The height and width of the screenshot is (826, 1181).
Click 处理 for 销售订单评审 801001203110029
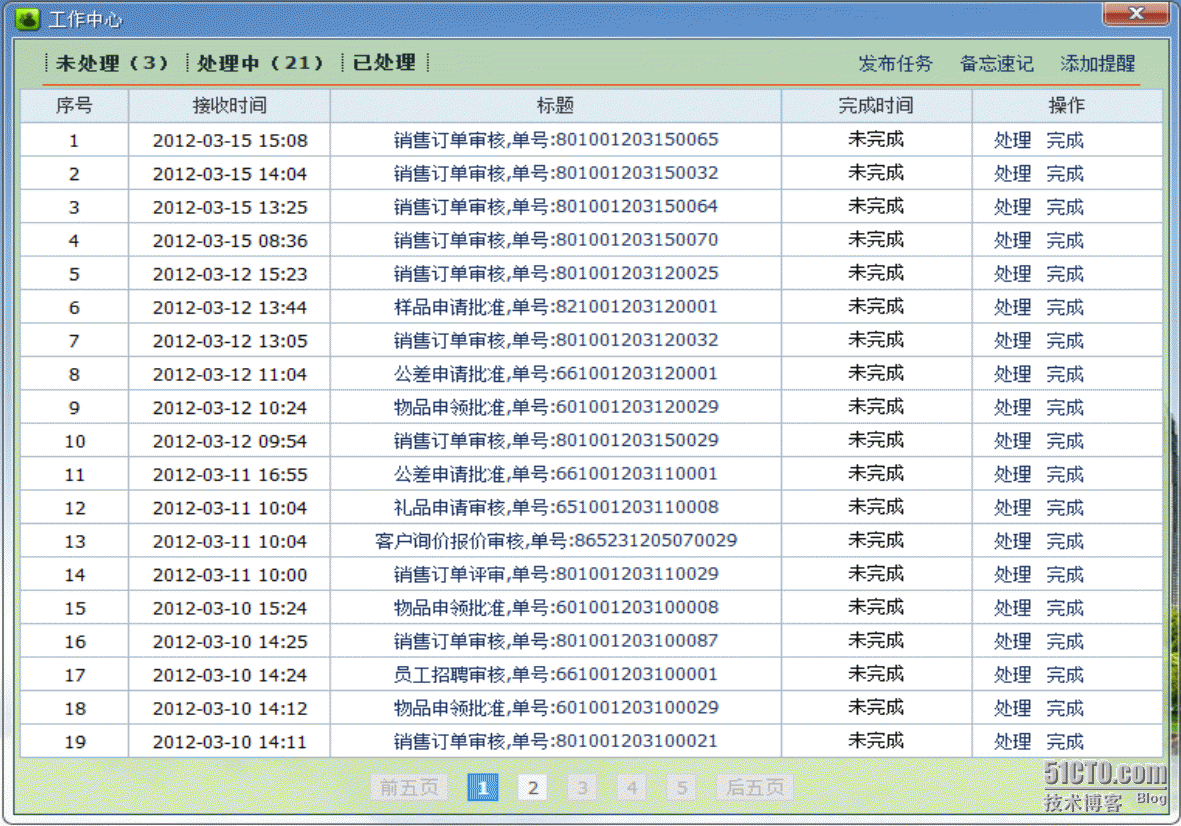[x=1012, y=575]
